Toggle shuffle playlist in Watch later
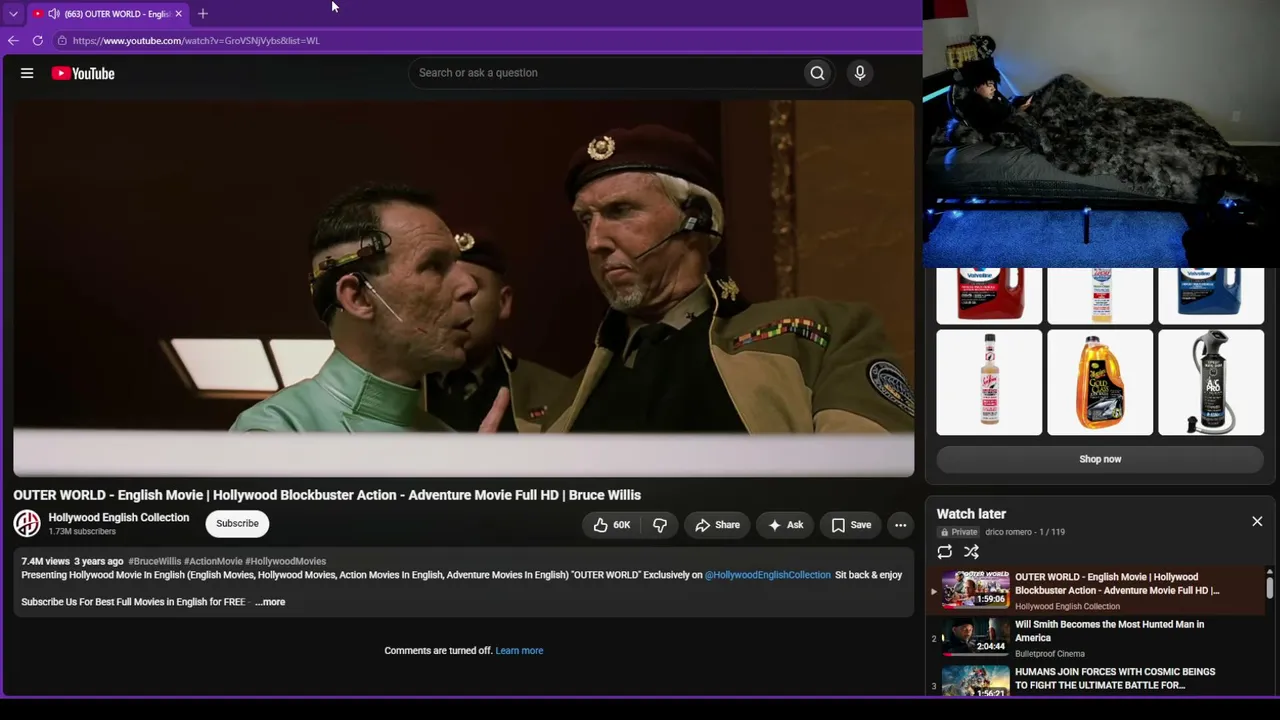Viewport: 1280px width, 720px height. click(971, 552)
